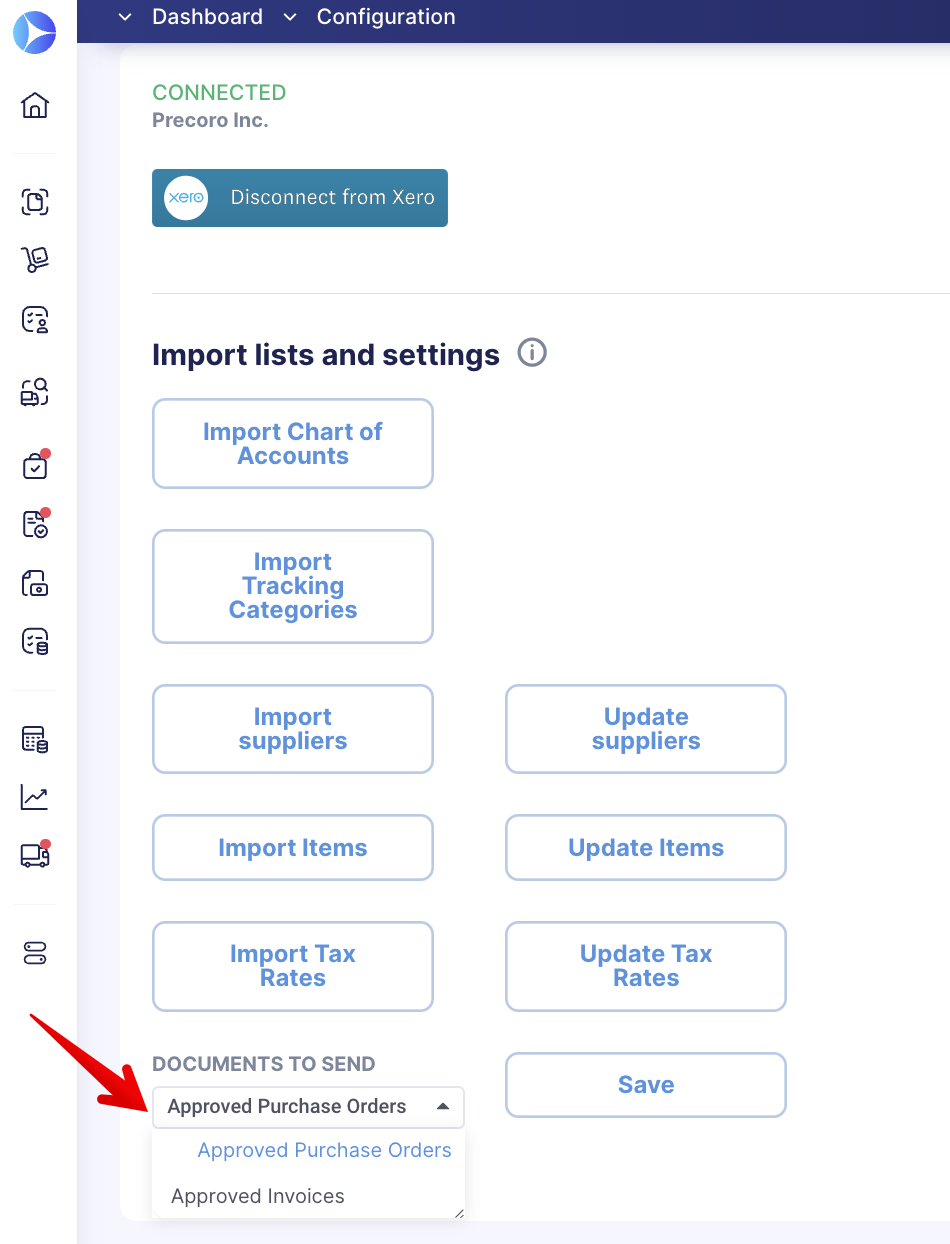Click Import Chart of Accounts
950x1244 pixels.
[292, 443]
